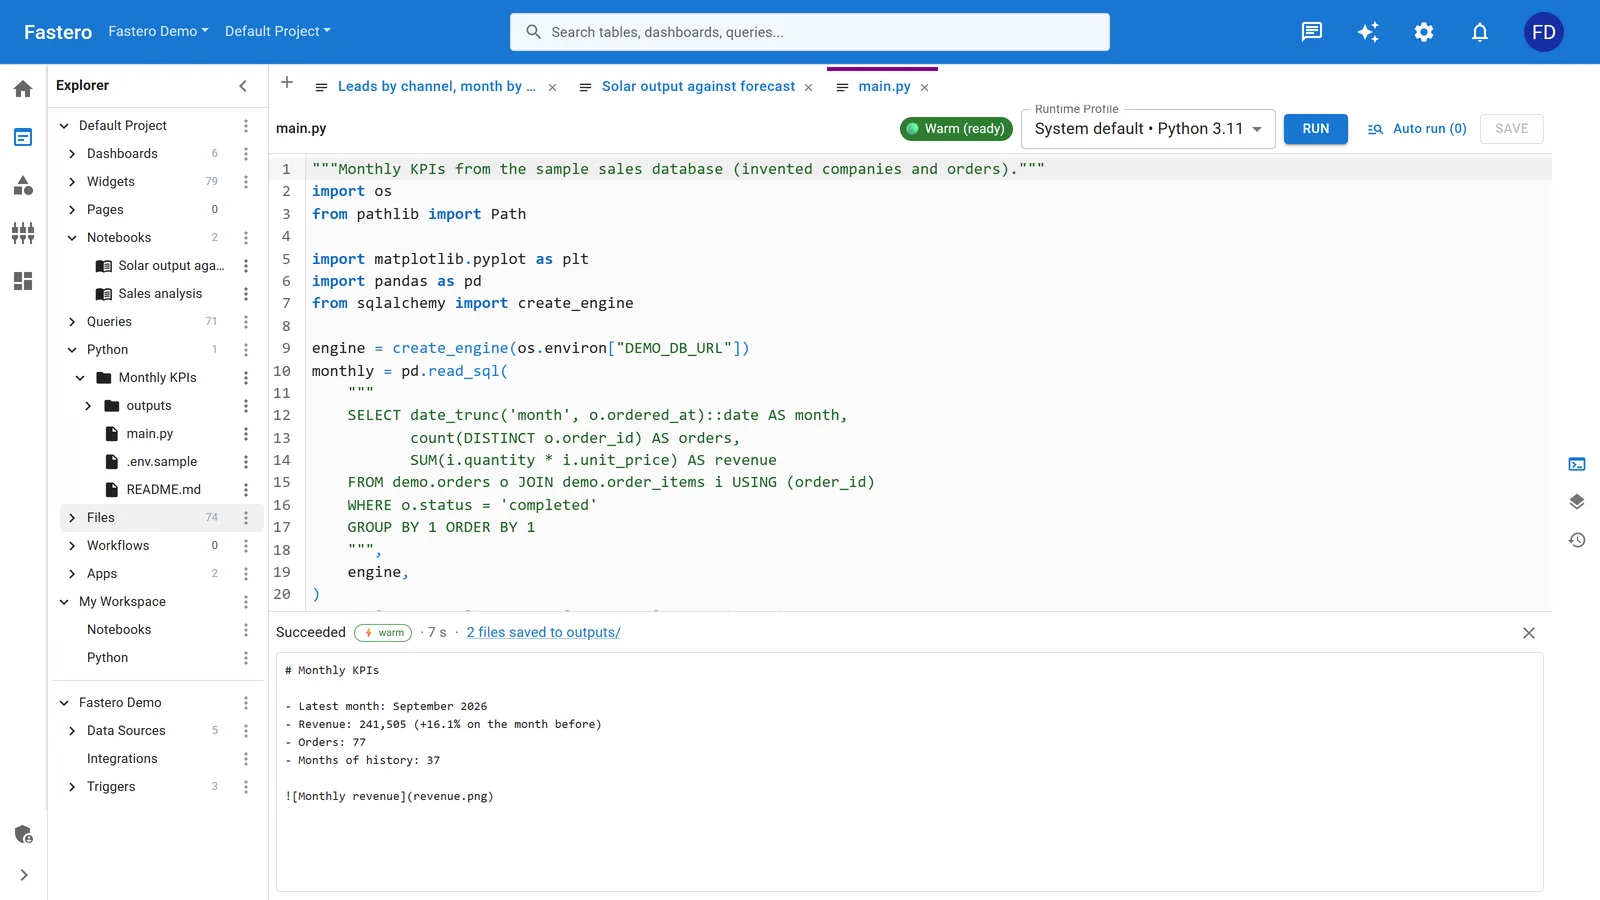Open the AI sparkle assistant icon
Viewport: 1600px width, 900px height.
click(1368, 32)
